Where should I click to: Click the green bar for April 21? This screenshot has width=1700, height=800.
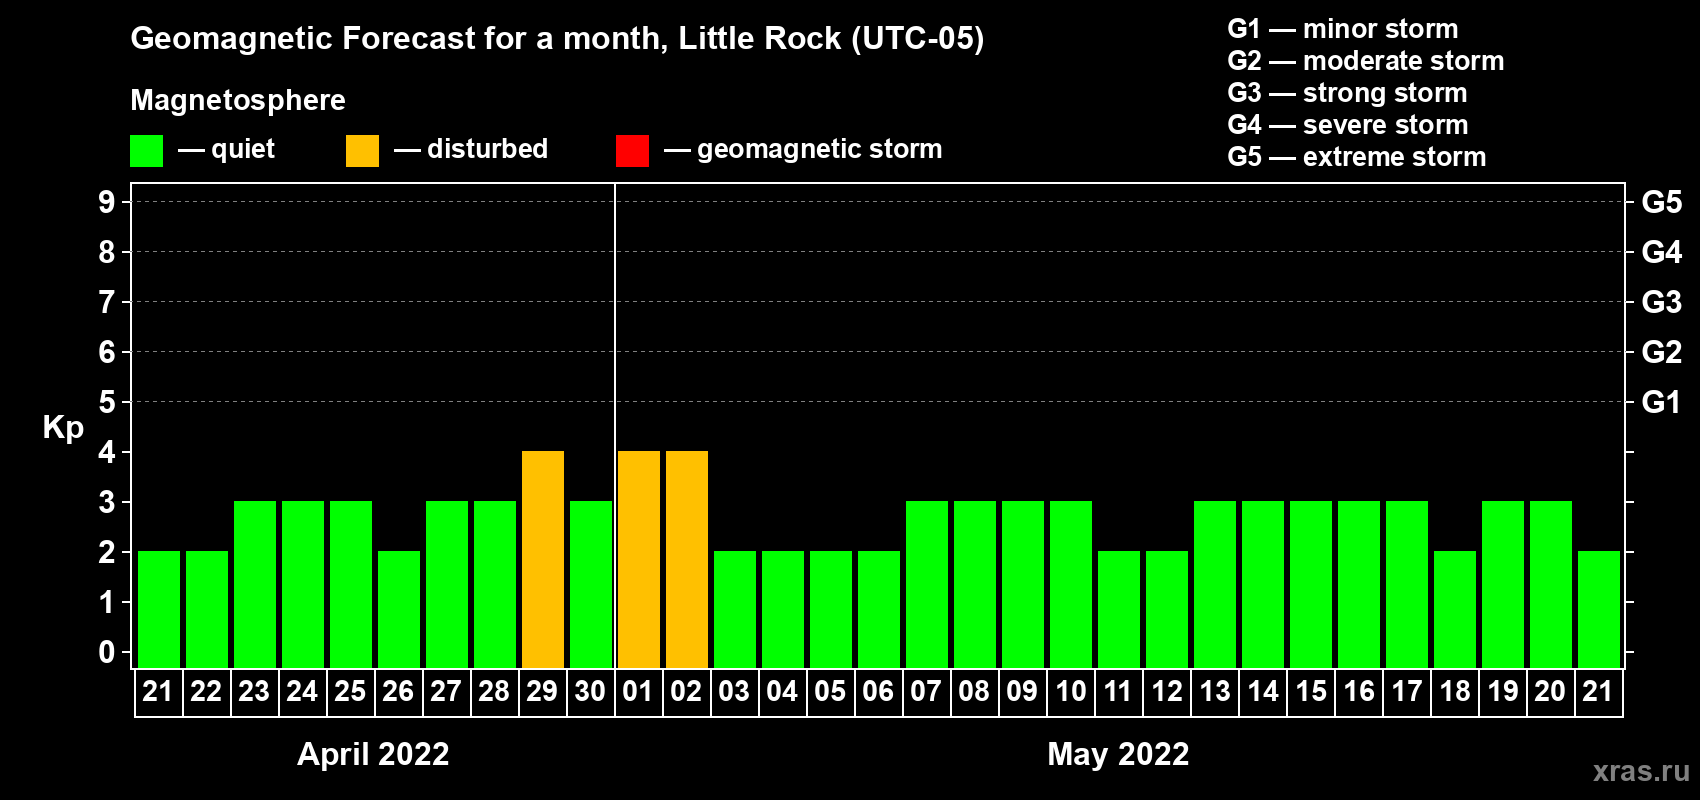click(x=159, y=609)
